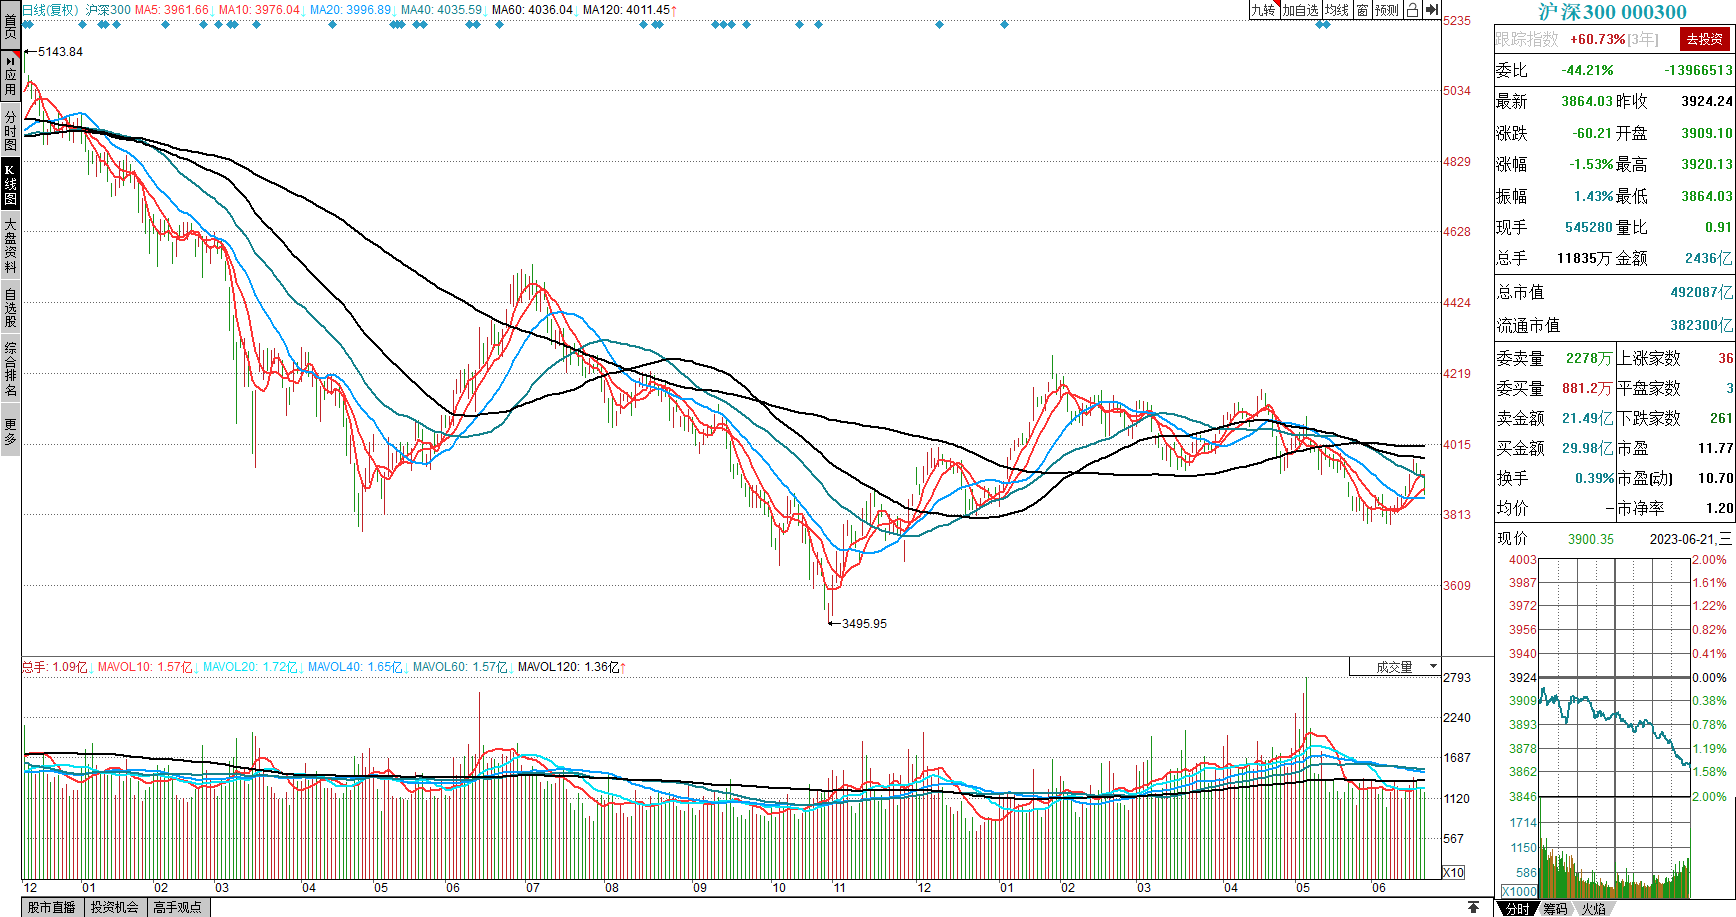Click the red 去投资 button
The width and height of the screenshot is (1736, 917).
(1704, 39)
